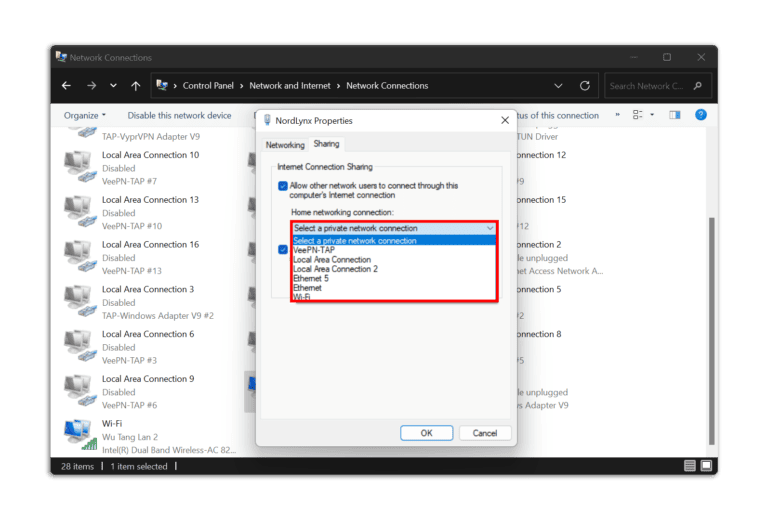Image resolution: width=768 pixels, height=520 pixels.
Task: Open recent locations chevron
Action: point(113,86)
